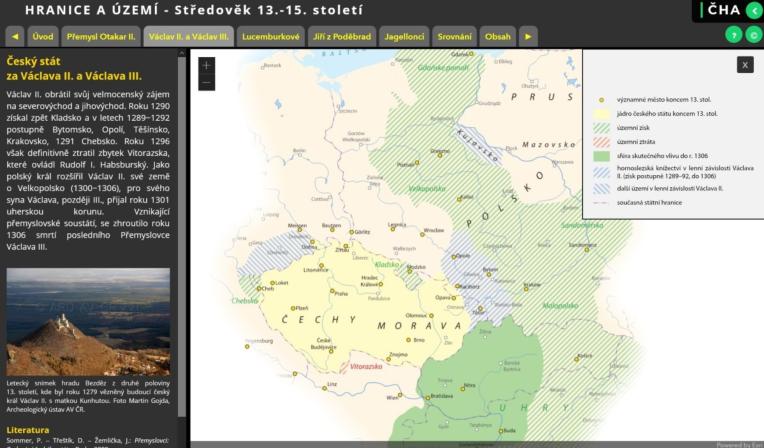Click the Kladsko map label
The image size is (764, 448).
click(x=387, y=265)
